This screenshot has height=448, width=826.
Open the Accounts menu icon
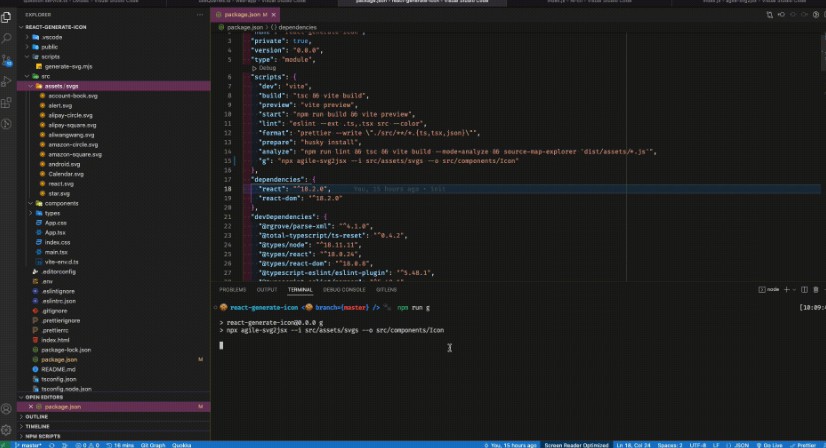click(x=6, y=408)
